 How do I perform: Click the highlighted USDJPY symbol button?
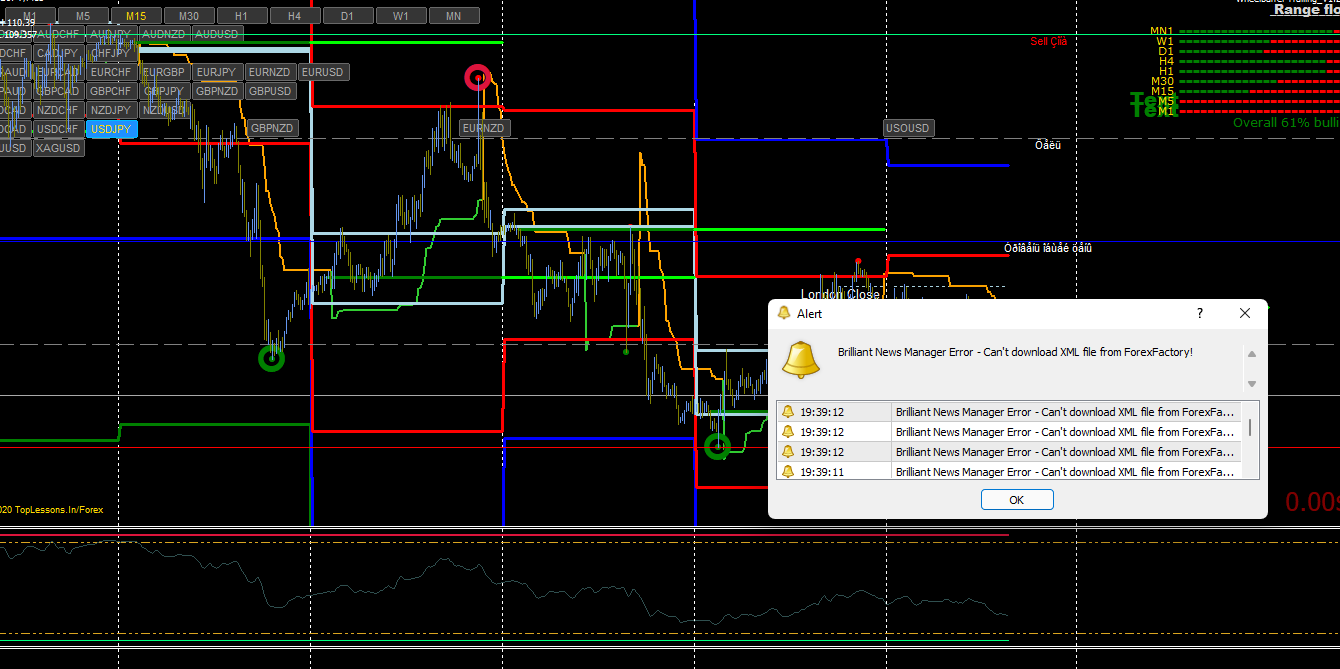(x=111, y=129)
